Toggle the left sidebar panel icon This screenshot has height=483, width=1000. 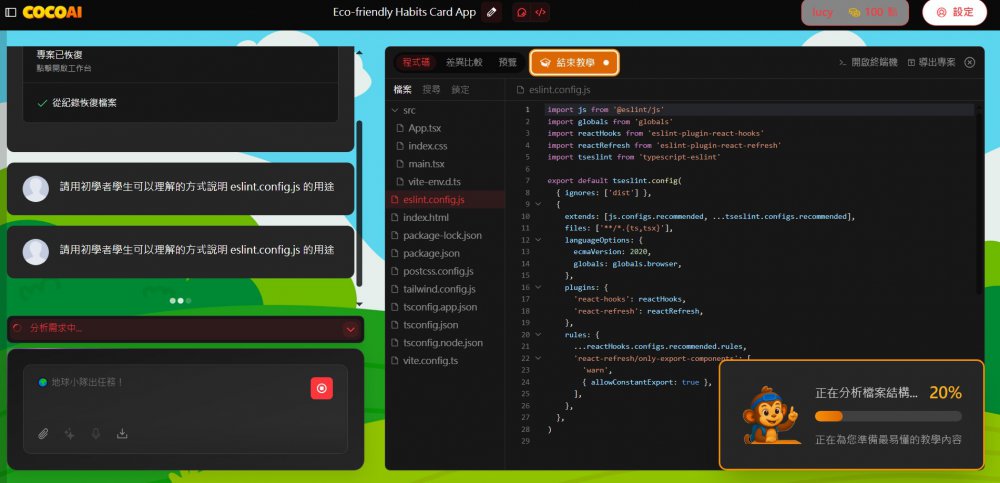coord(11,12)
